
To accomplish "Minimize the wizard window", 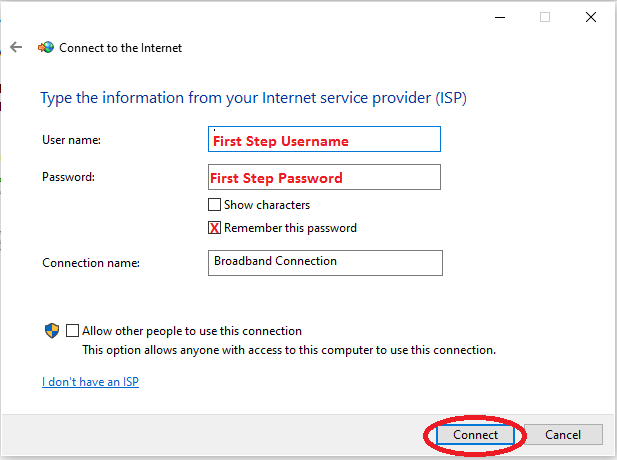I will (x=498, y=17).
